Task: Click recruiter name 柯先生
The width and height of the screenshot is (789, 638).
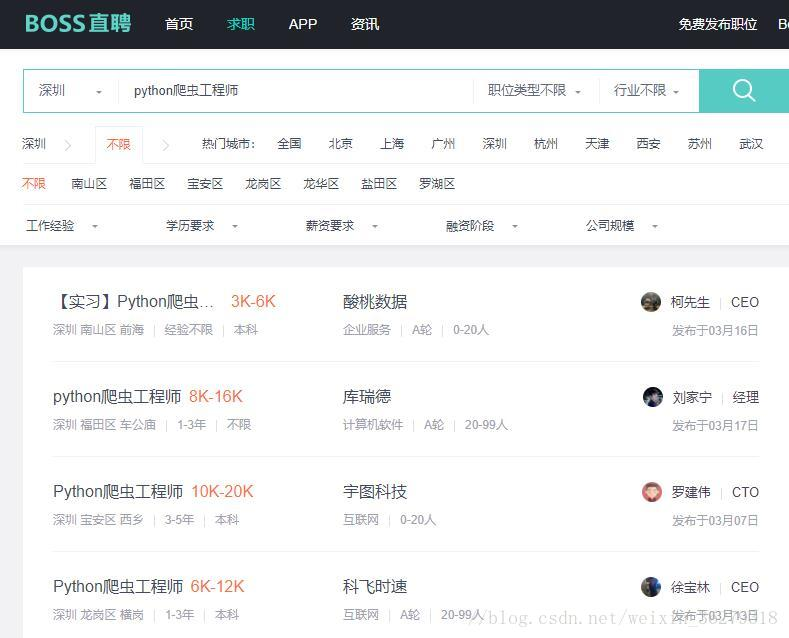Action: click(x=690, y=302)
